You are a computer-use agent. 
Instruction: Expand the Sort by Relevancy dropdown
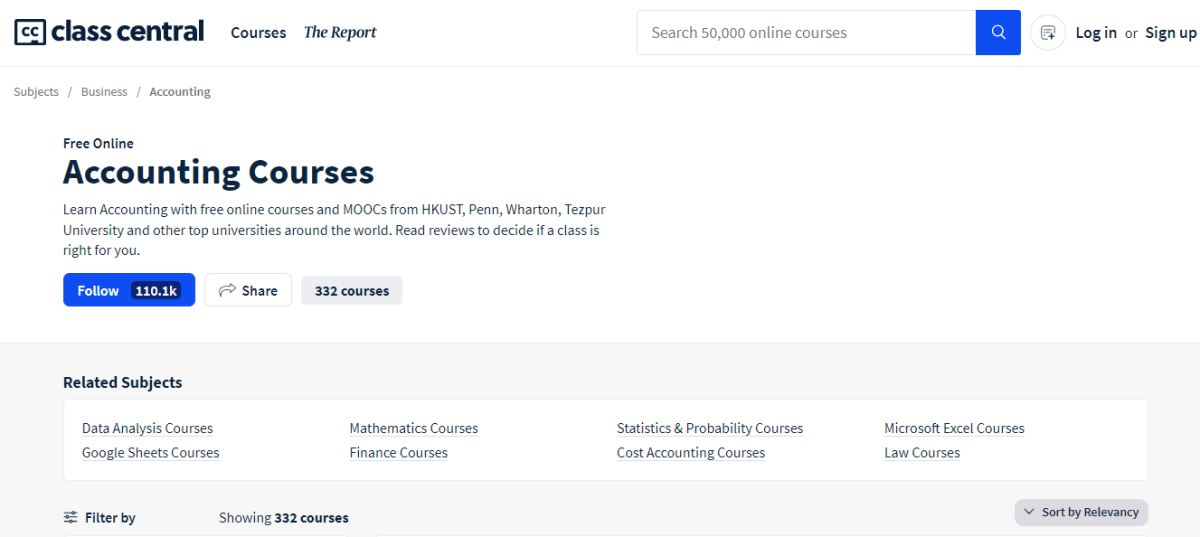[x=1081, y=512]
